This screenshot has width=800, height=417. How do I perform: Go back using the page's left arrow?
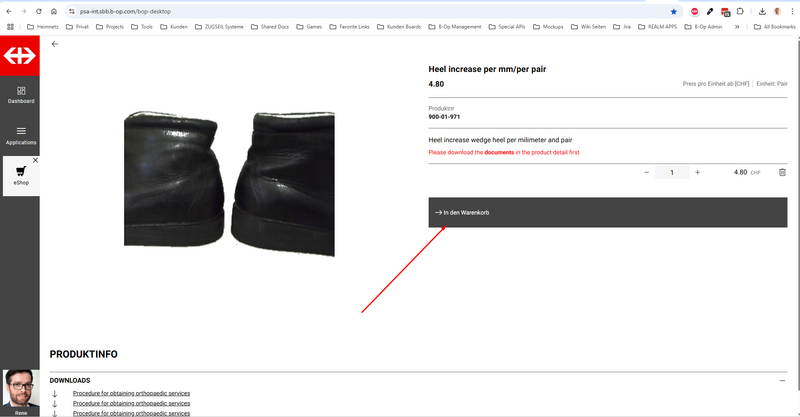(55, 44)
